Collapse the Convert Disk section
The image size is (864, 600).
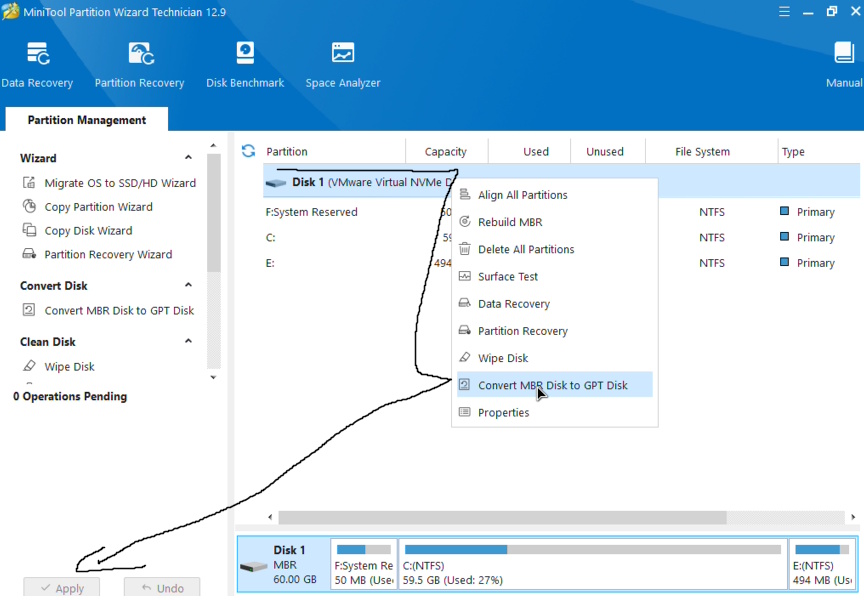point(188,285)
